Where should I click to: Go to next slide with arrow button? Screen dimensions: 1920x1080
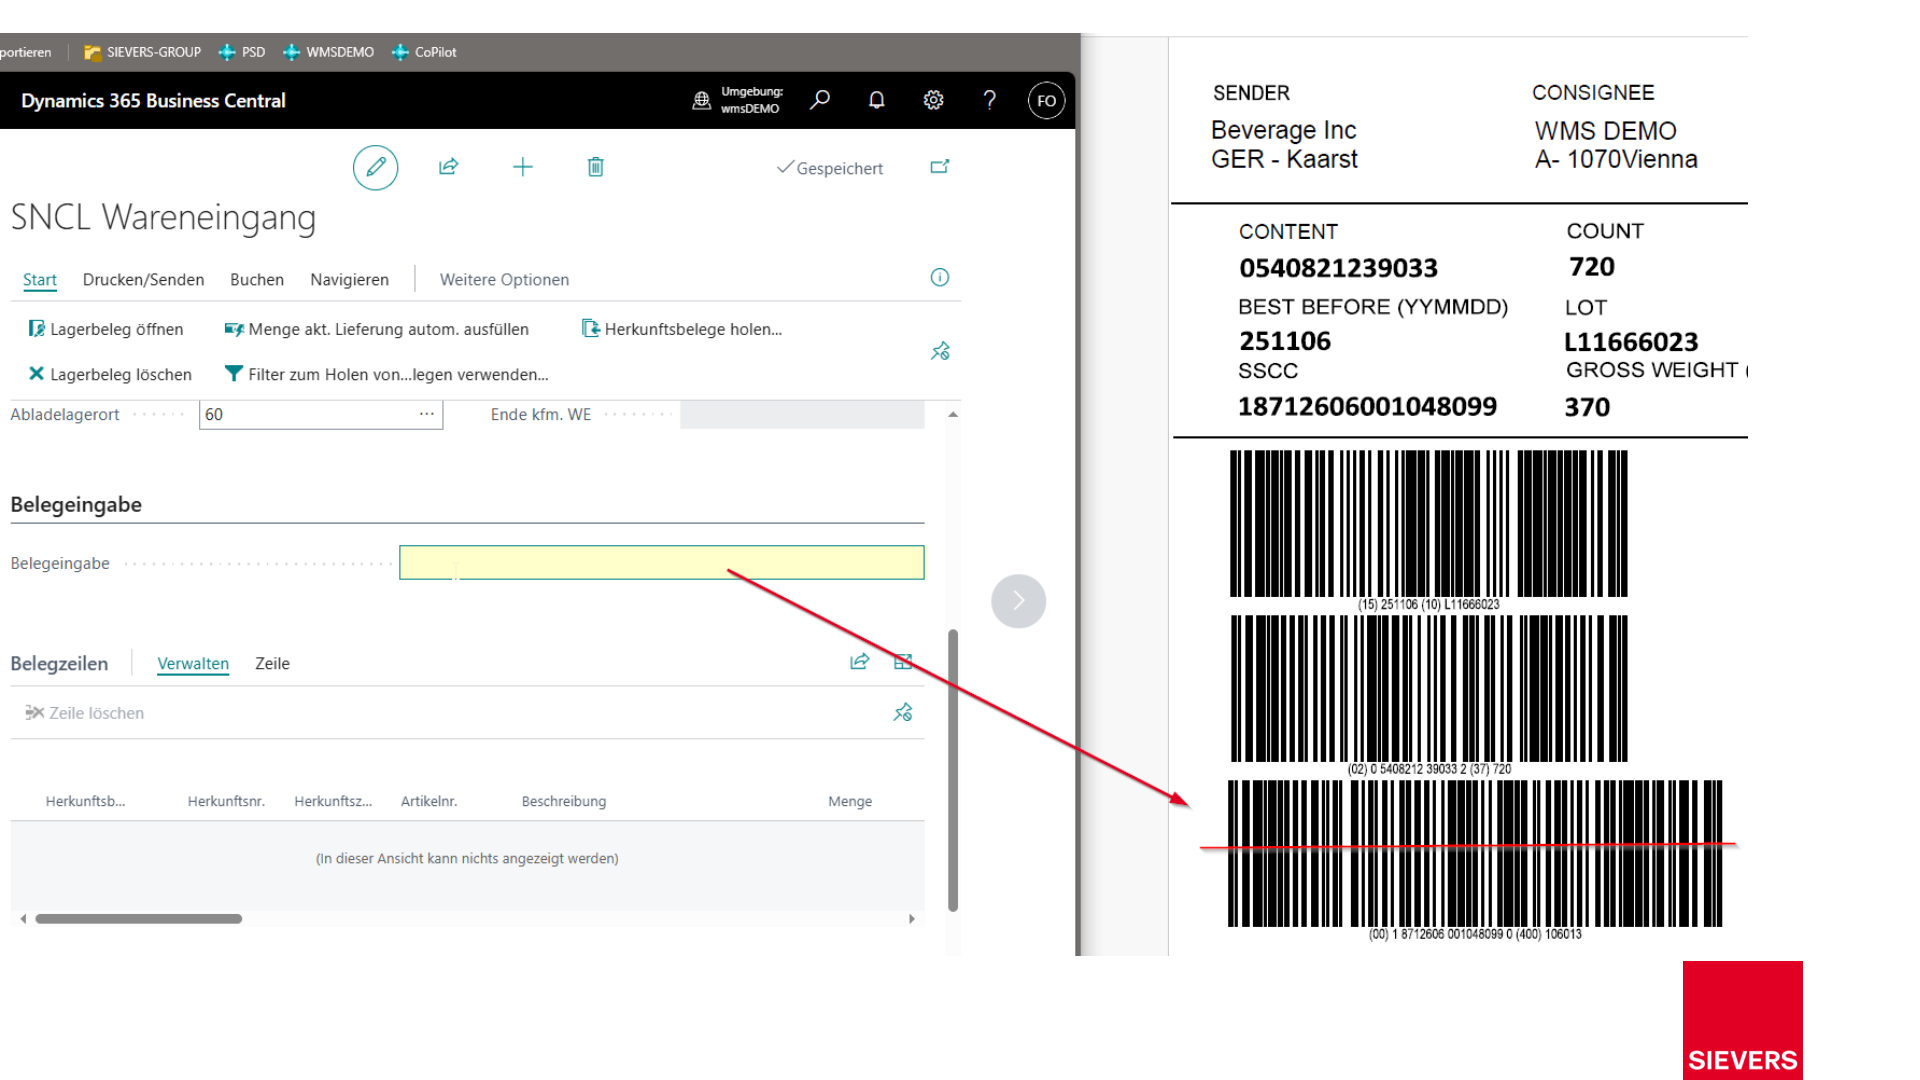[1018, 600]
